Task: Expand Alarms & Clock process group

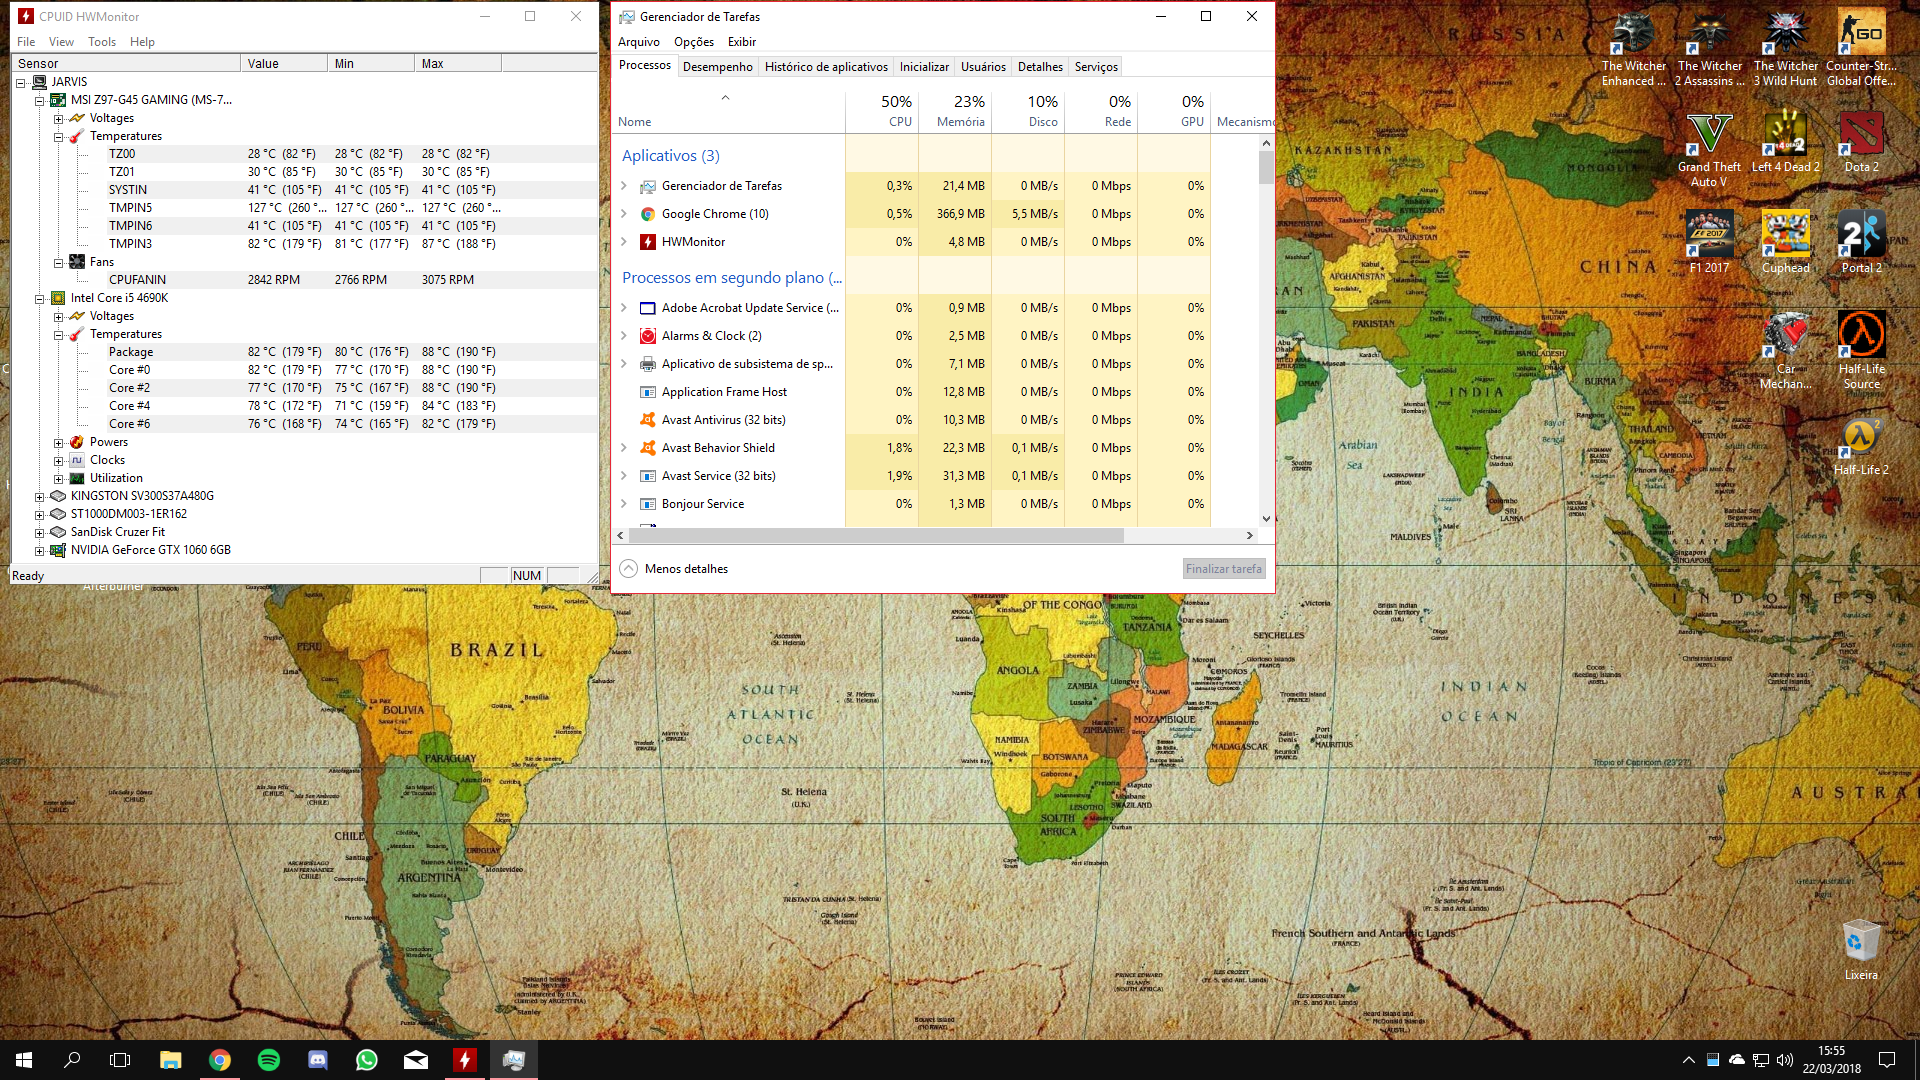Action: pyautogui.click(x=624, y=336)
